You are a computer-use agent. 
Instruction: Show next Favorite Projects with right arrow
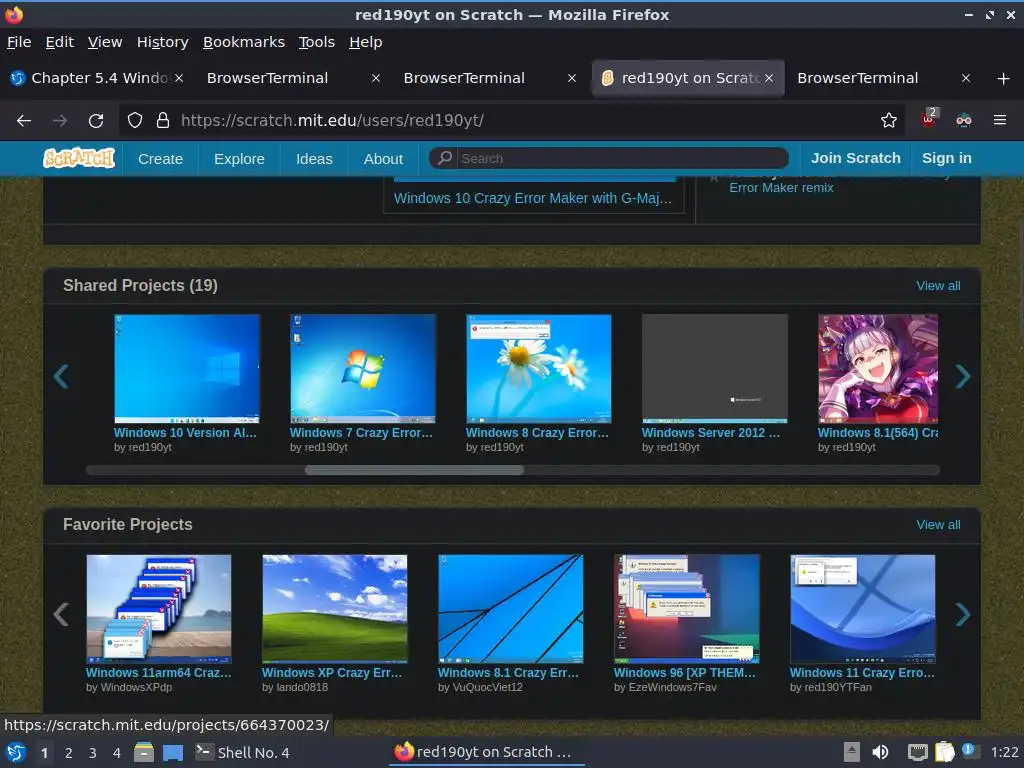[x=963, y=615]
